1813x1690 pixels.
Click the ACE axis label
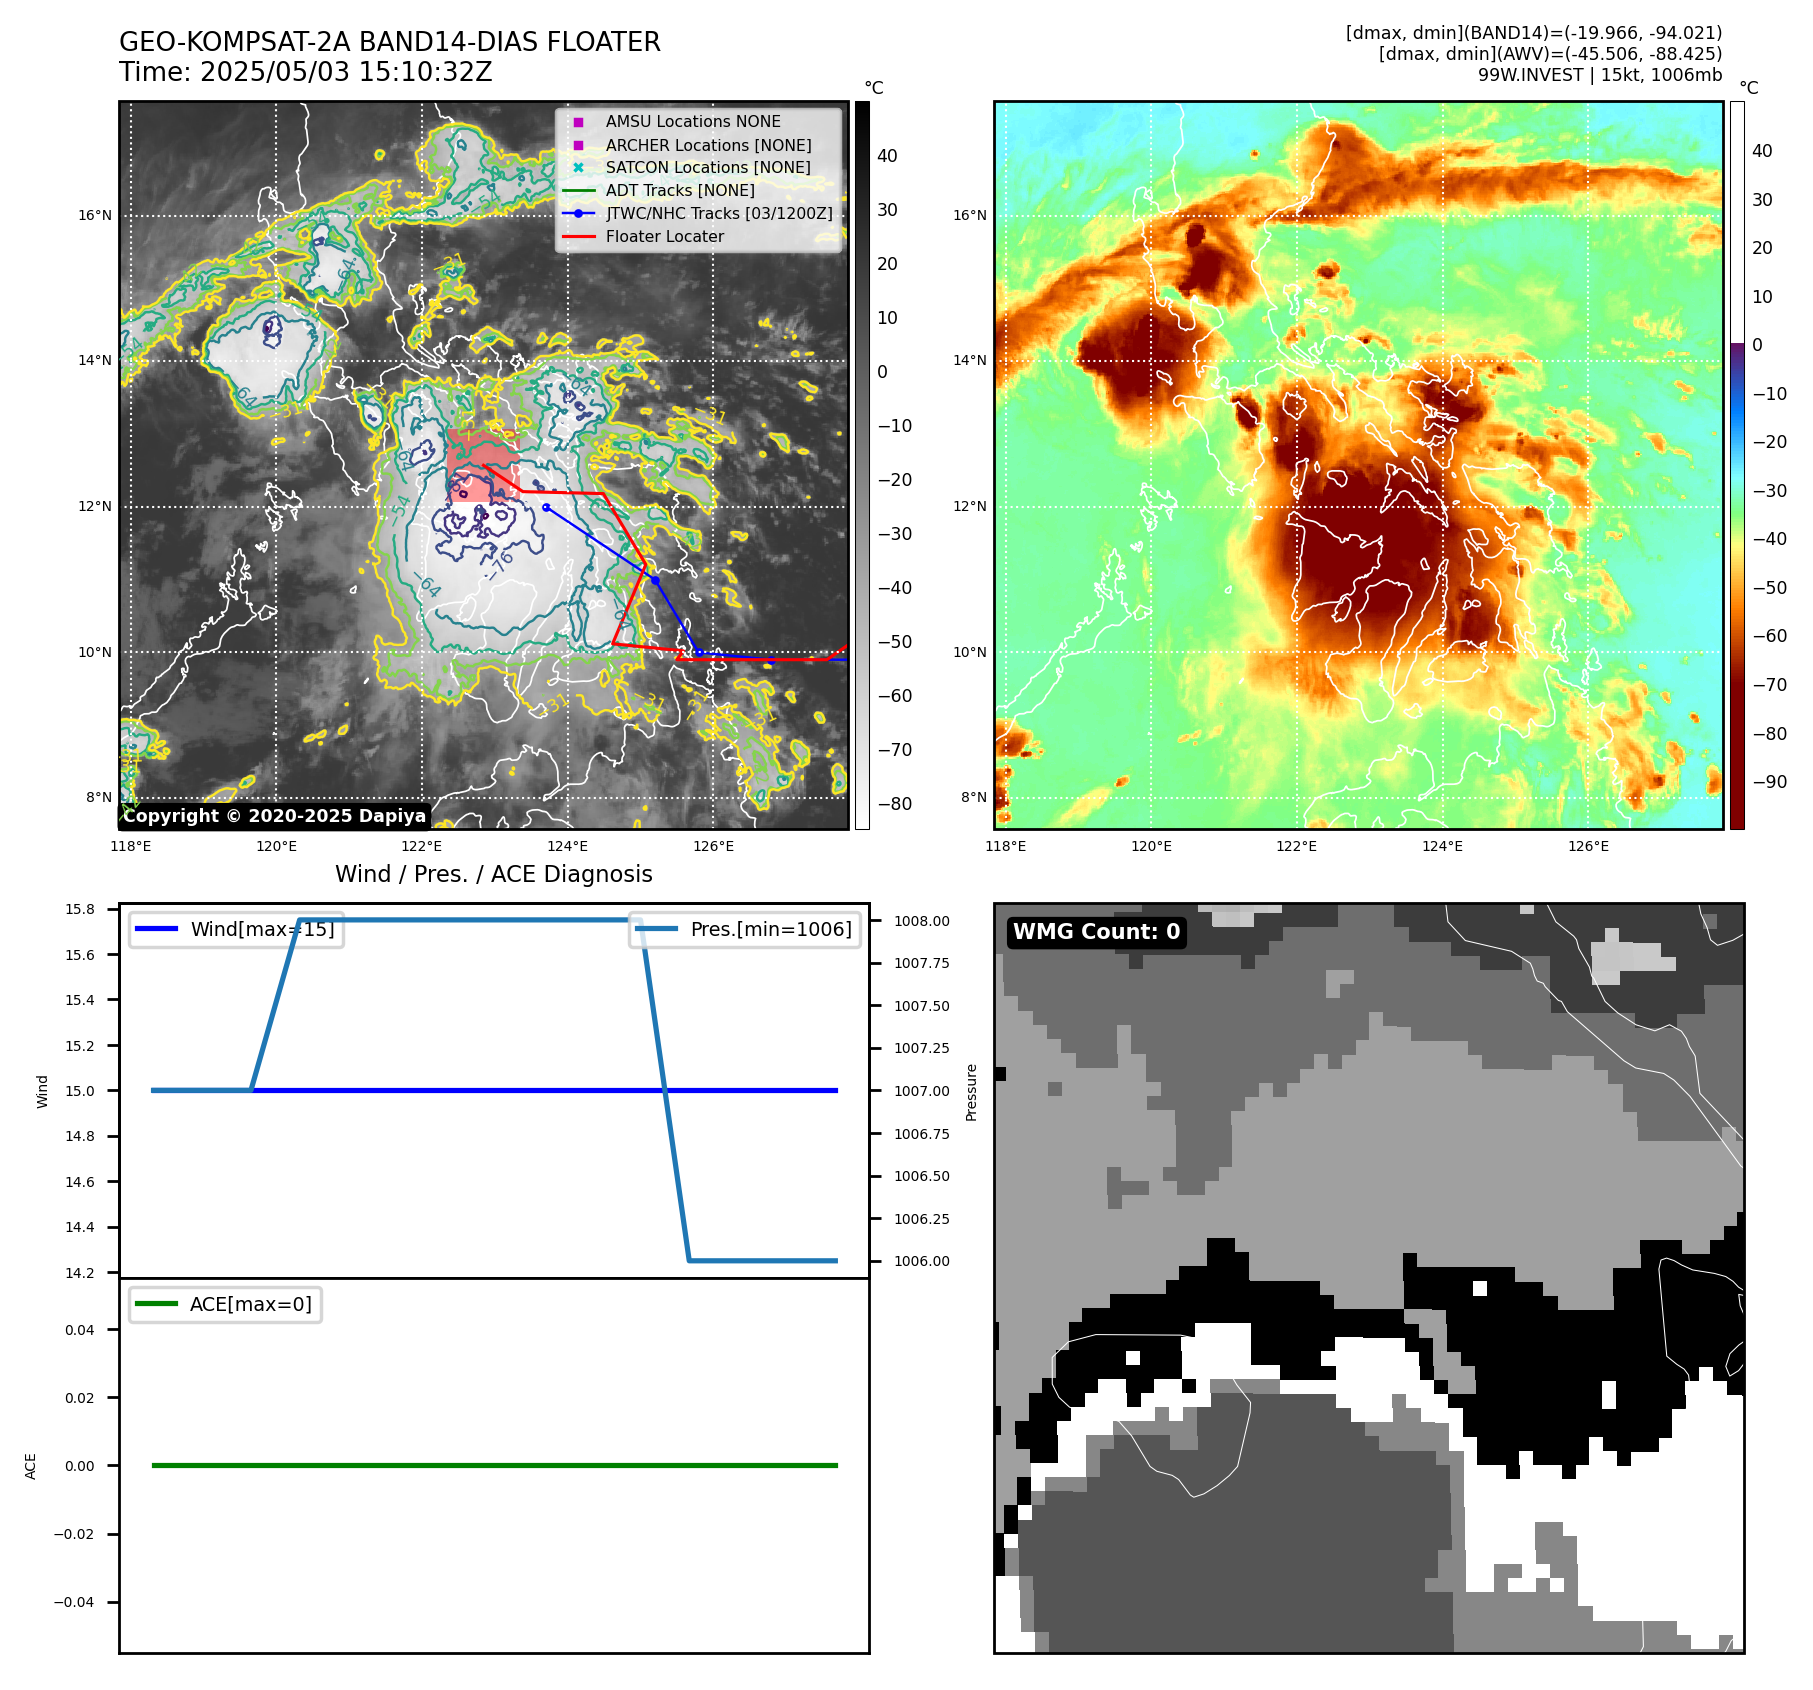[x=30, y=1466]
